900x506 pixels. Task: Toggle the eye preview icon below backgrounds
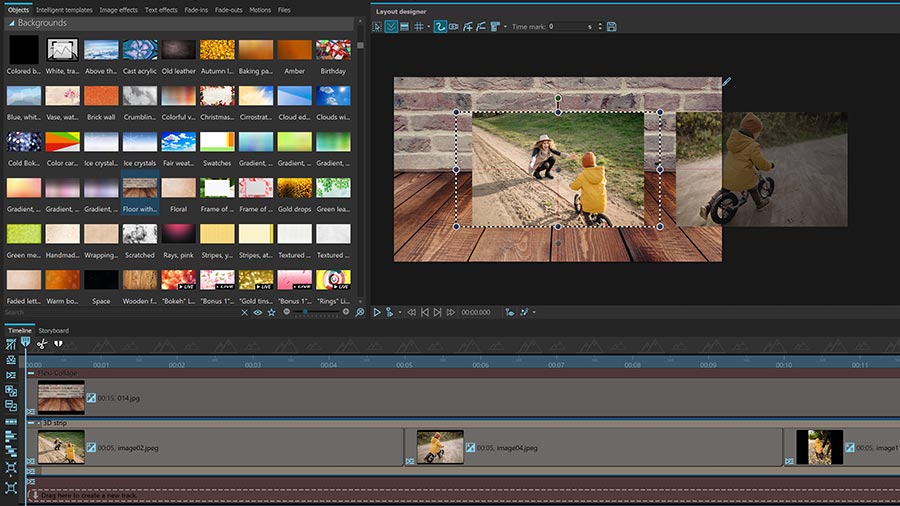click(258, 312)
